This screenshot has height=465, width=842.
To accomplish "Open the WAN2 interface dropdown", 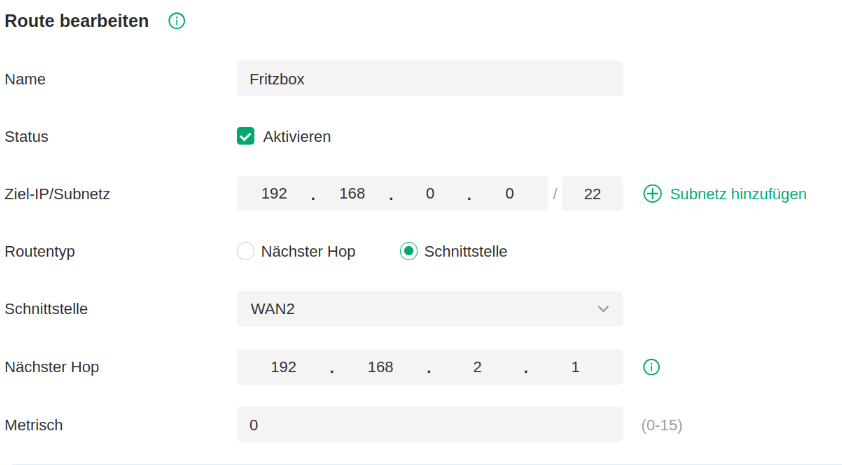I will coord(429,309).
